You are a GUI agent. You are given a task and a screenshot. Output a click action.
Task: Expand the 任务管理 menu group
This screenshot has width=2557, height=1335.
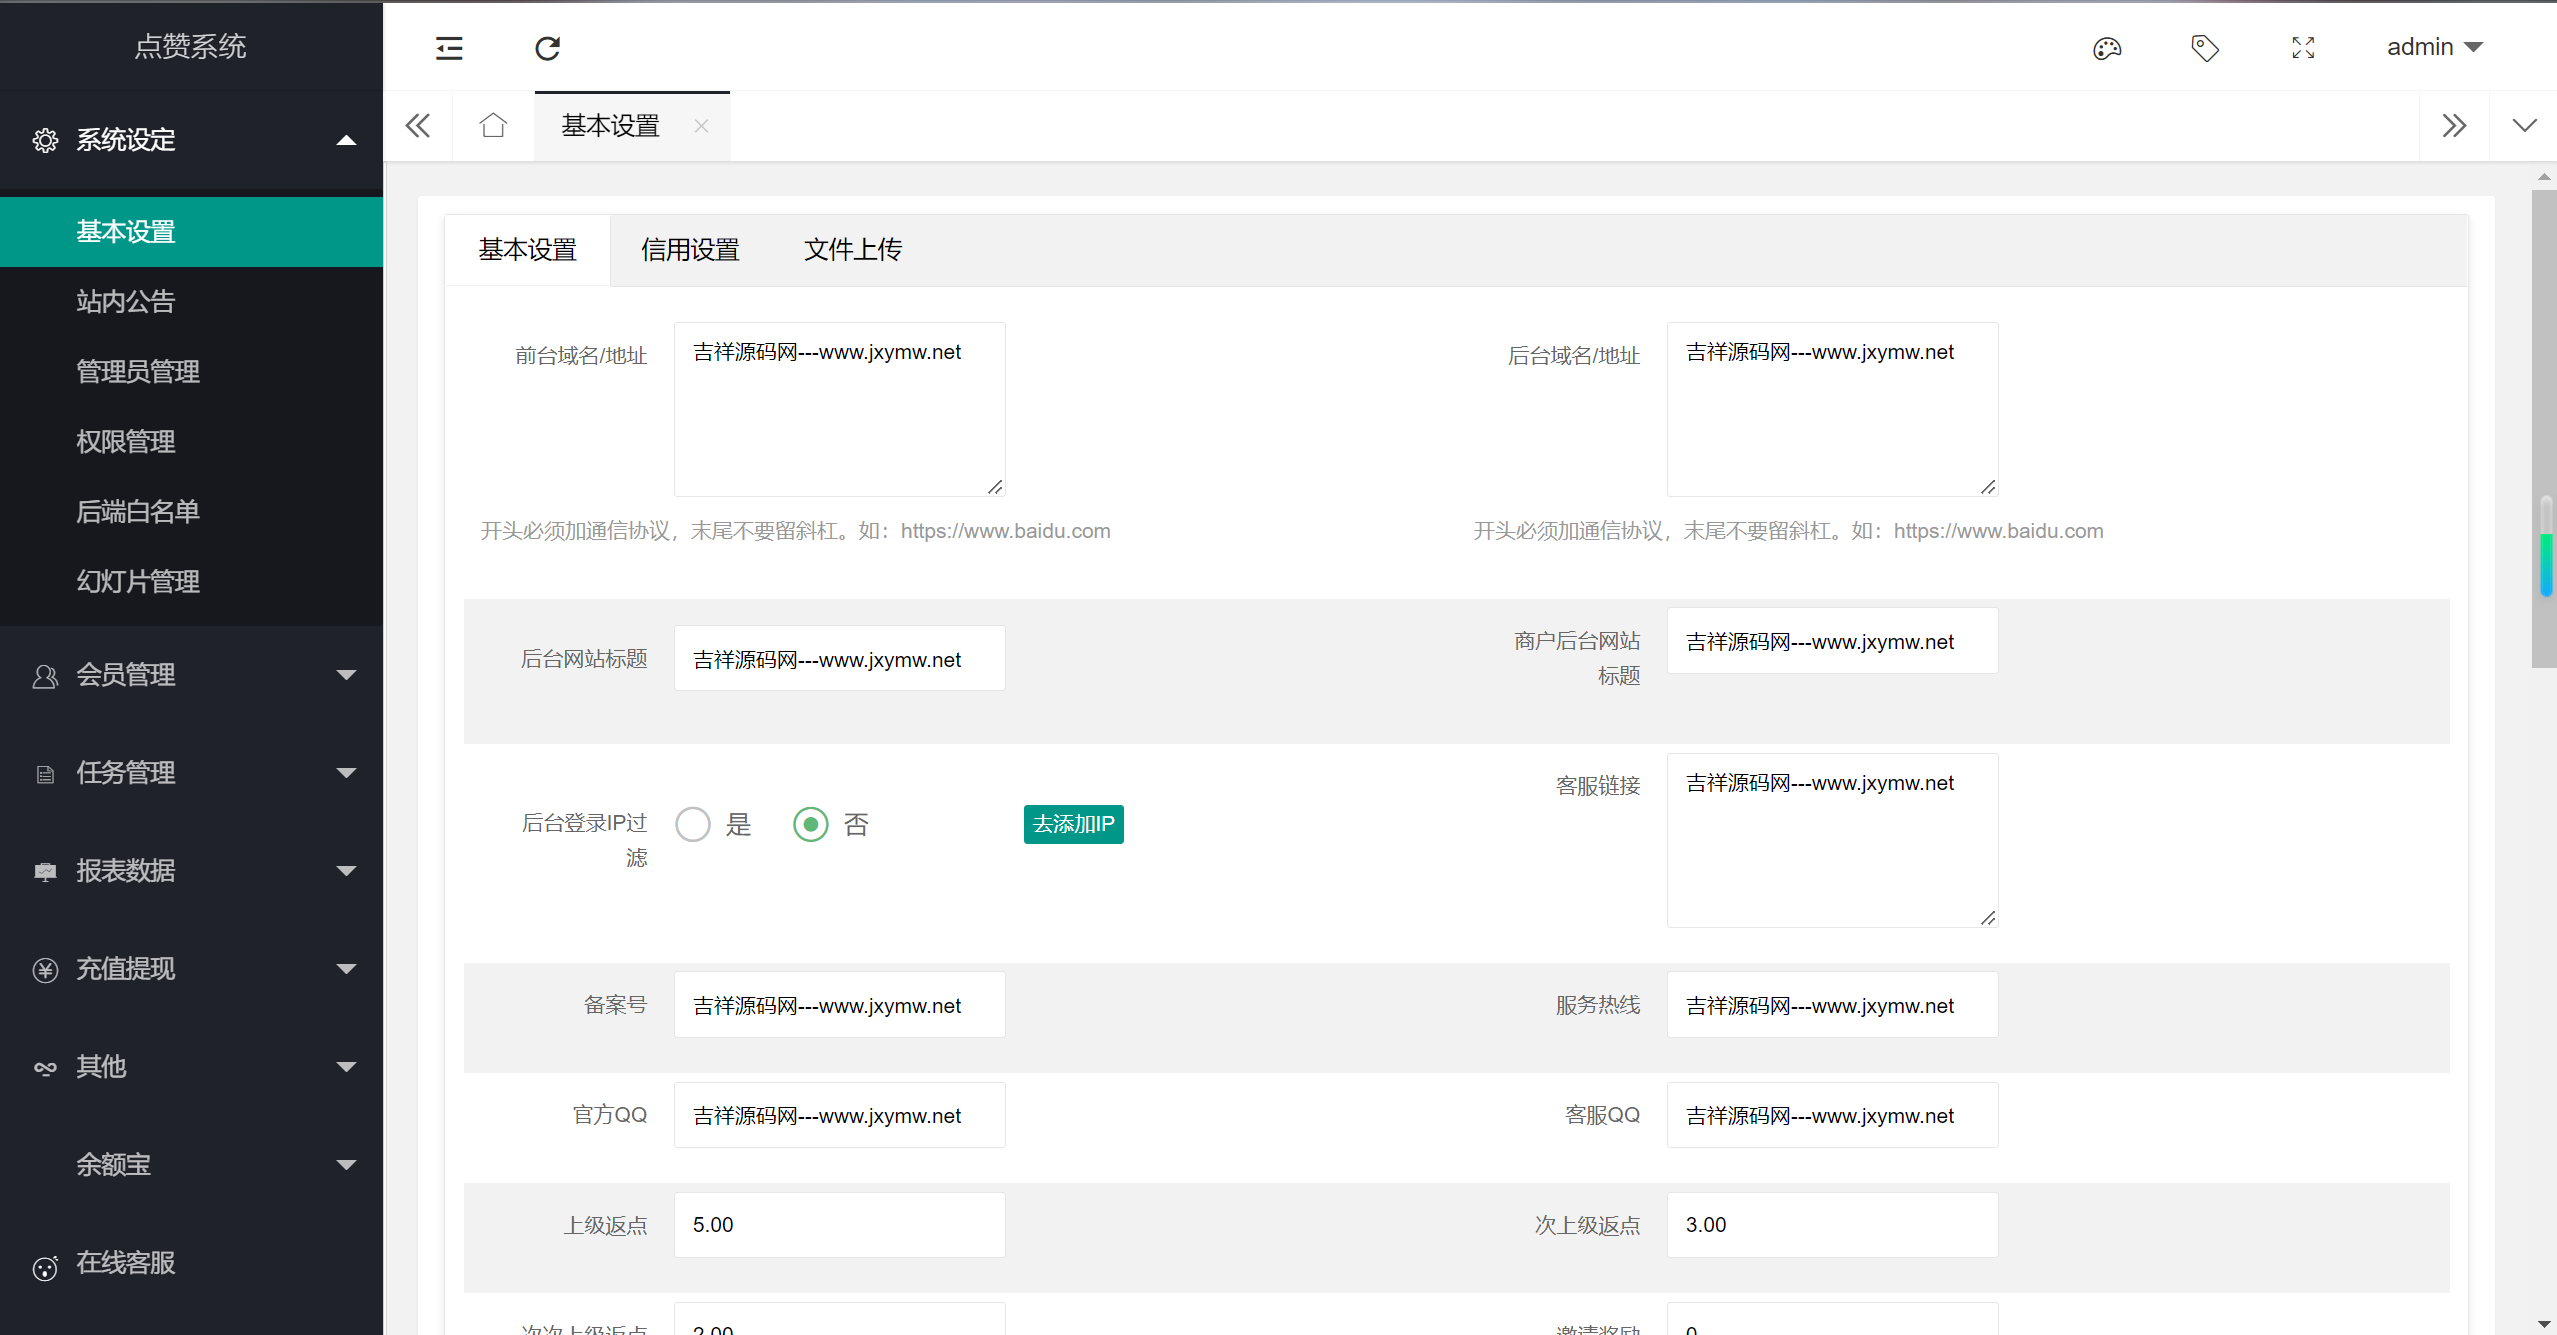coord(346,773)
